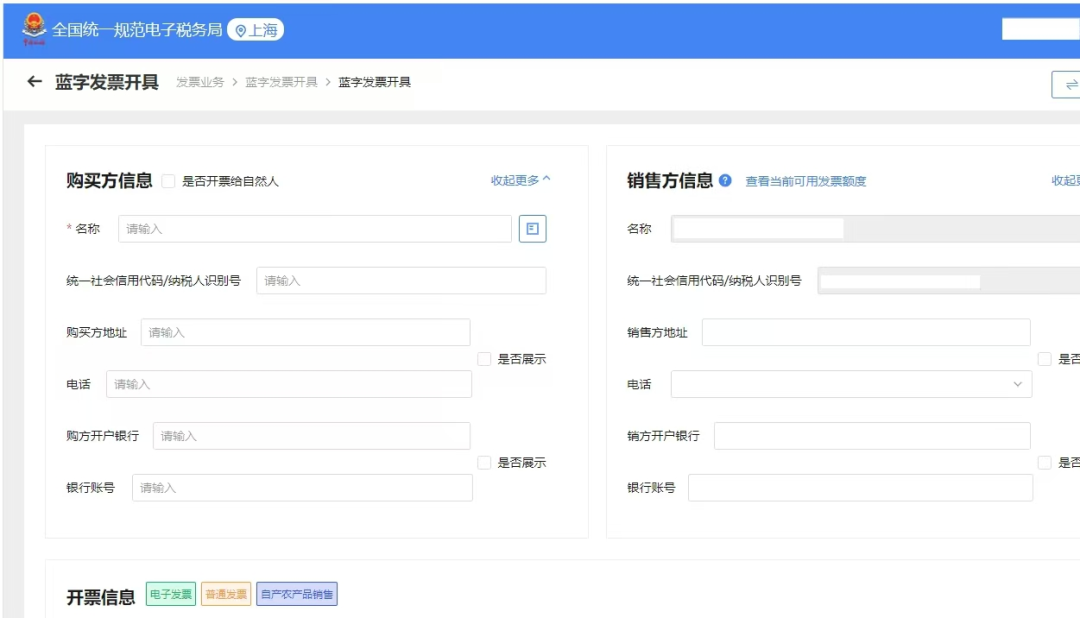Click the 普通发票 orange tag

(x=226, y=594)
